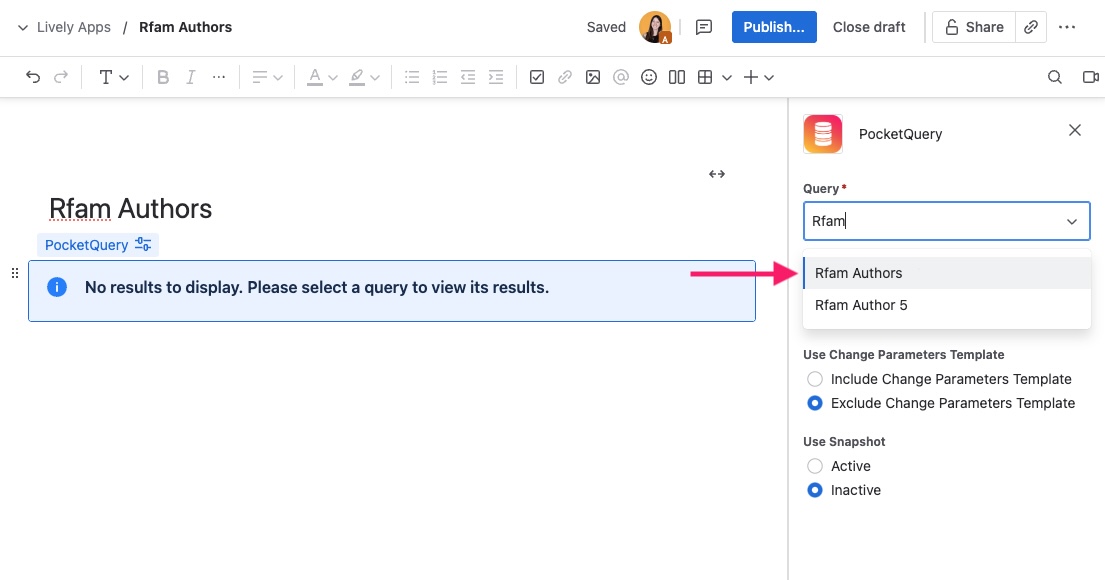Insert an image or file
1105x580 pixels.
tap(593, 77)
